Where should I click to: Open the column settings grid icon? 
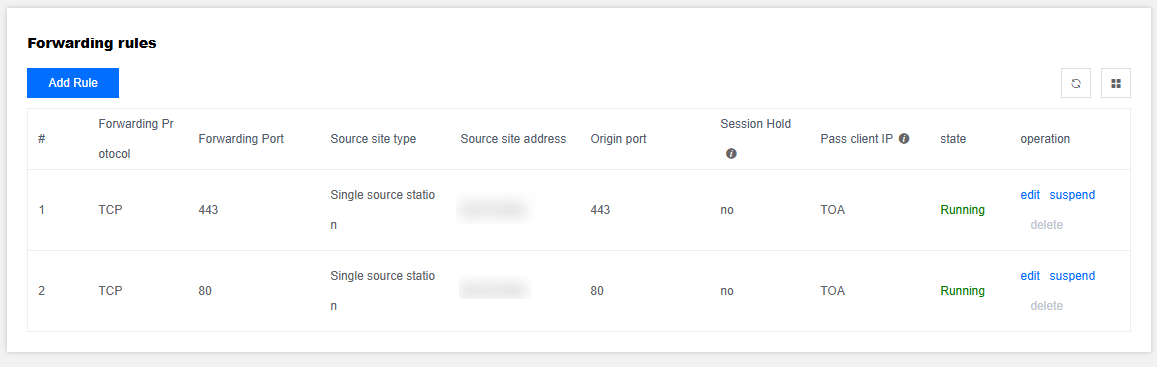click(1116, 83)
